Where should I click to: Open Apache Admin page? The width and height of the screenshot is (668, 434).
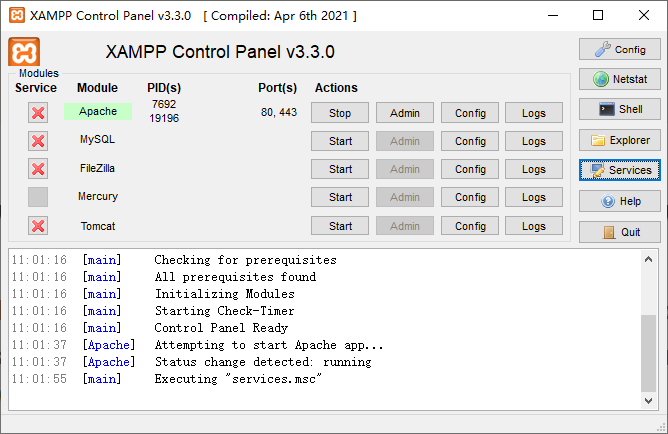(405, 113)
